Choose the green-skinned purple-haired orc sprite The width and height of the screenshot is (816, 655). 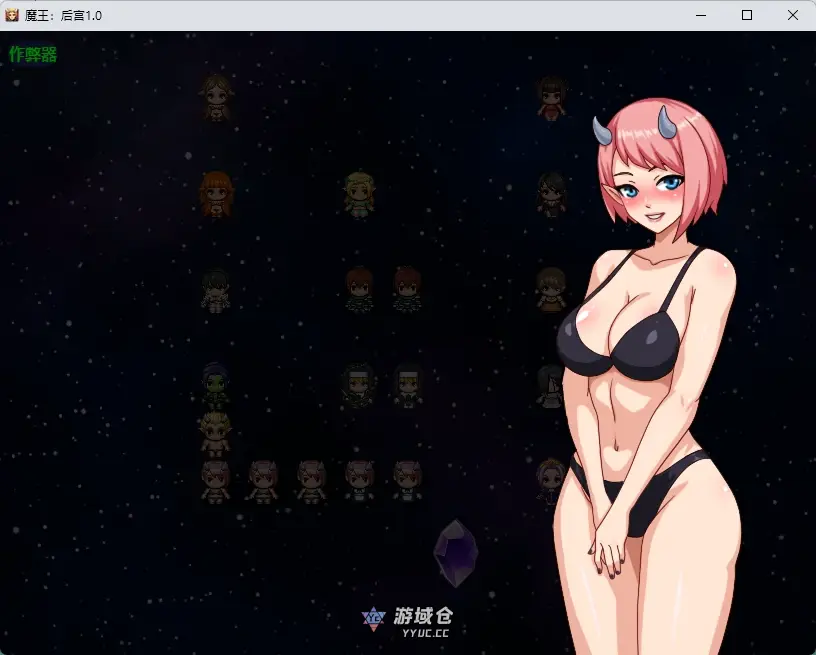(216, 387)
